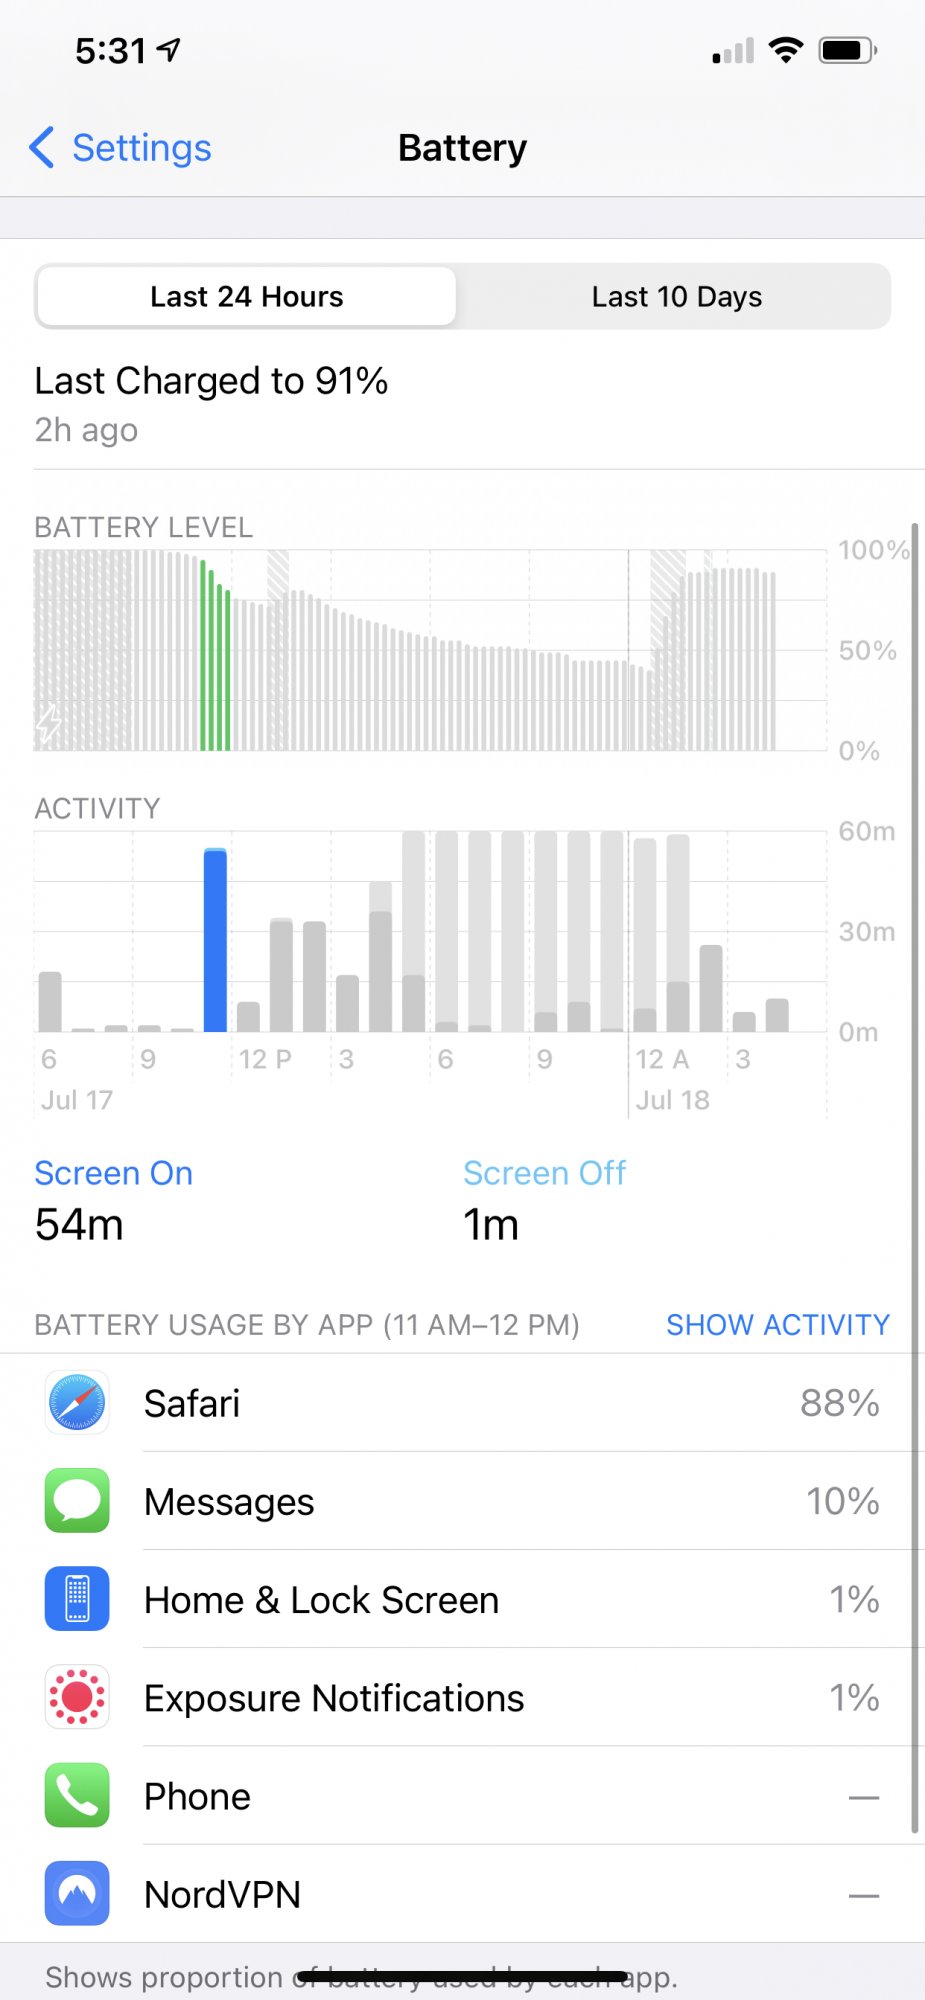Screen dimensions: 925x2000
Task: Tap the Home & Lock Screen icon
Action: [x=77, y=1598]
